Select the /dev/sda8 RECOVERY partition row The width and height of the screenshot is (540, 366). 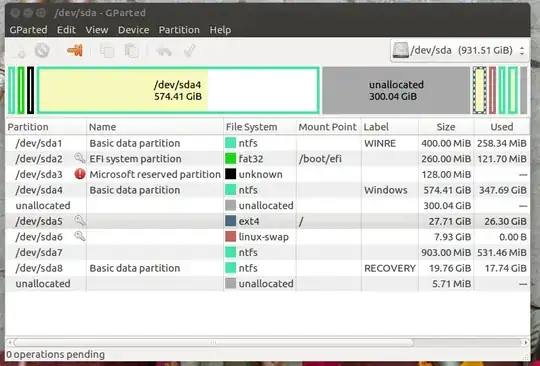tap(267, 268)
